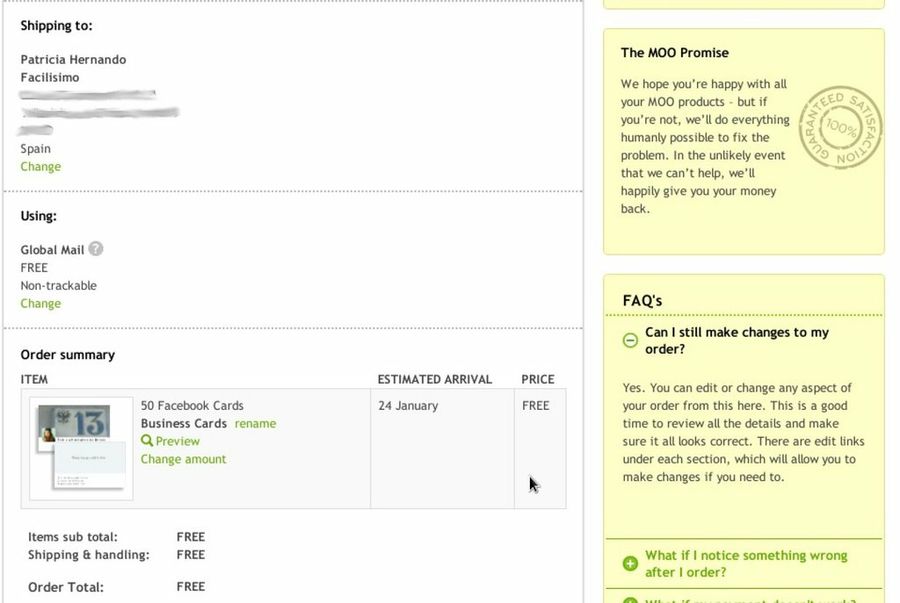Click the help icon beside Global Mail
Image resolution: width=900 pixels, height=603 pixels.
(x=96, y=249)
